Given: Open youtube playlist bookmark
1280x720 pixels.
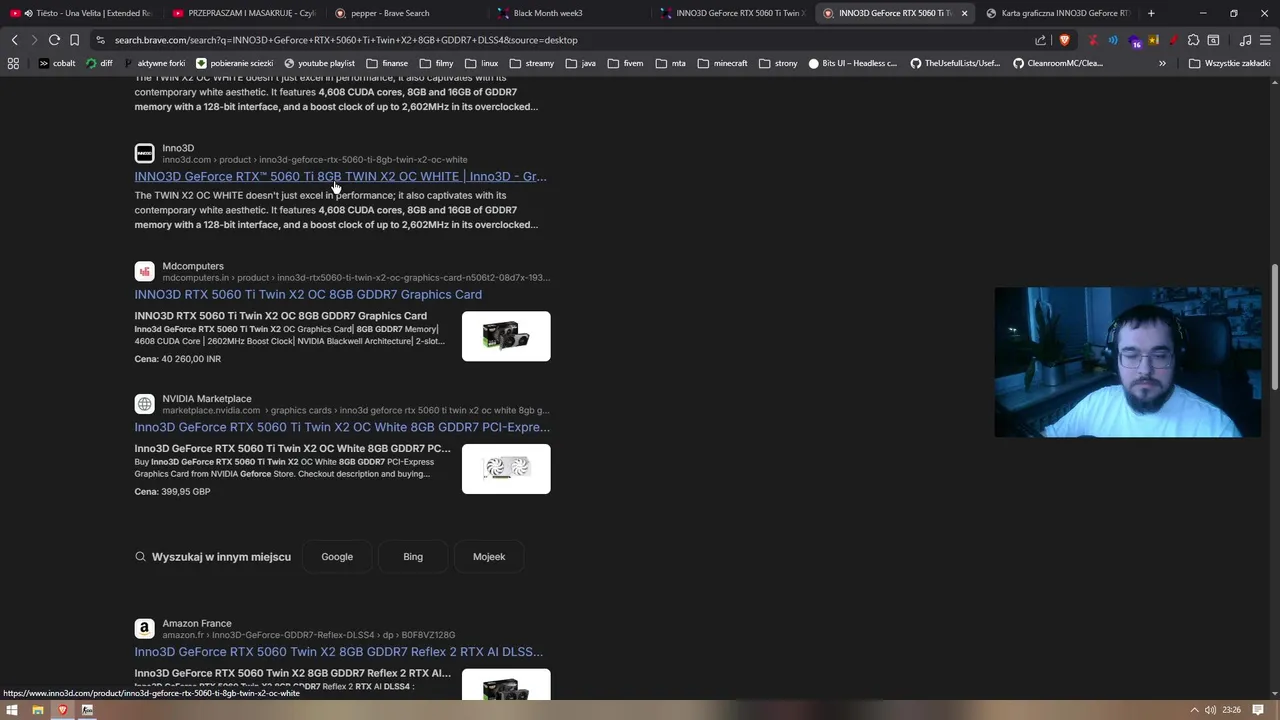Looking at the screenshot, I should tap(320, 63).
